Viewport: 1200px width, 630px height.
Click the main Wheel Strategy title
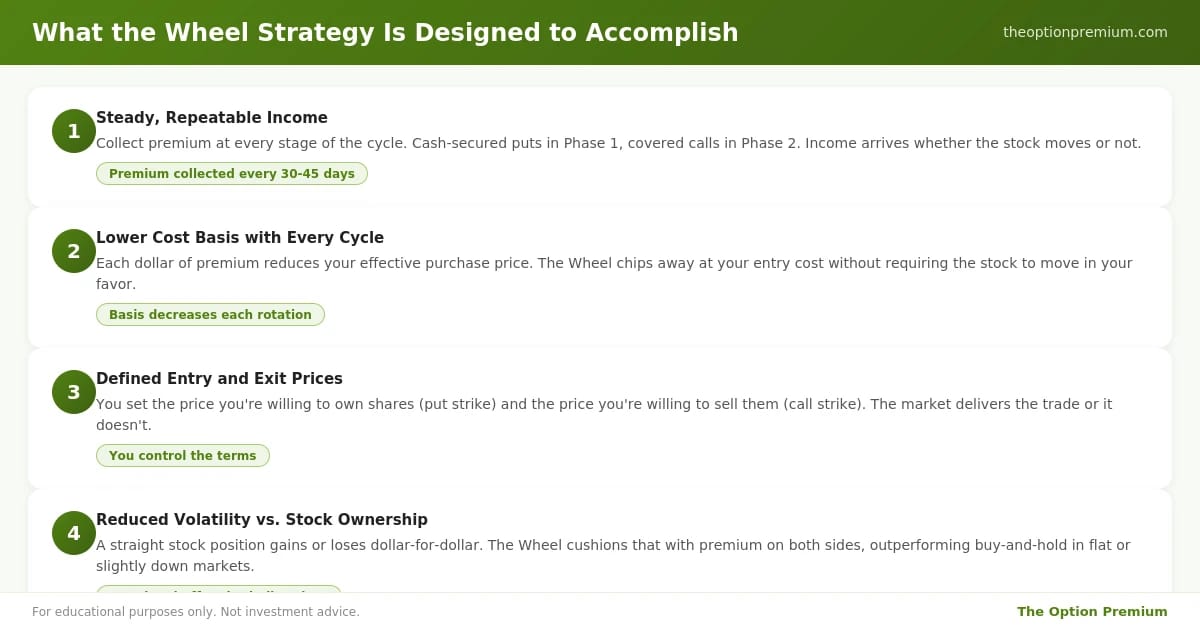pos(385,33)
